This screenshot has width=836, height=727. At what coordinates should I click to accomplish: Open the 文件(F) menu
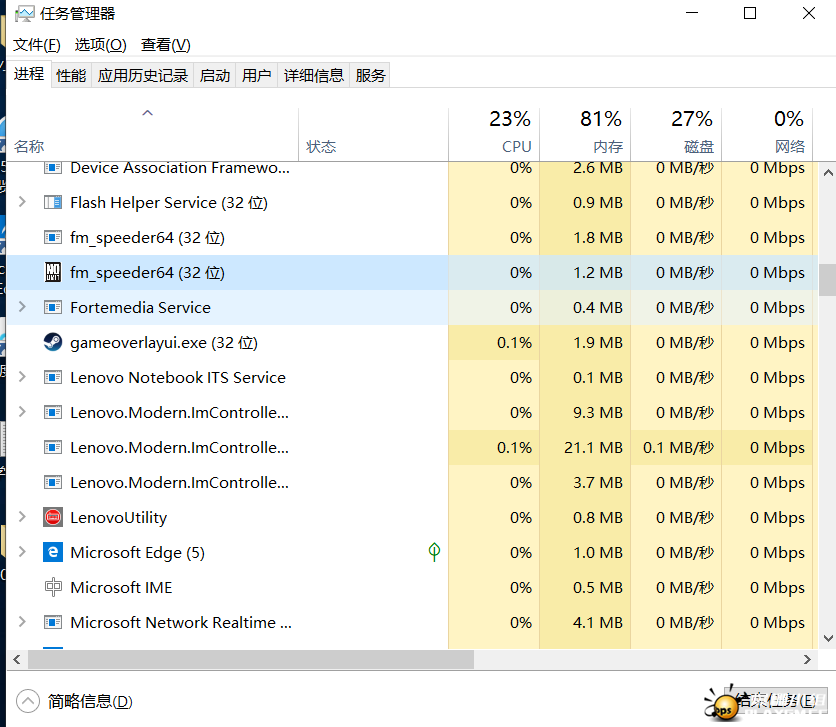(37, 45)
